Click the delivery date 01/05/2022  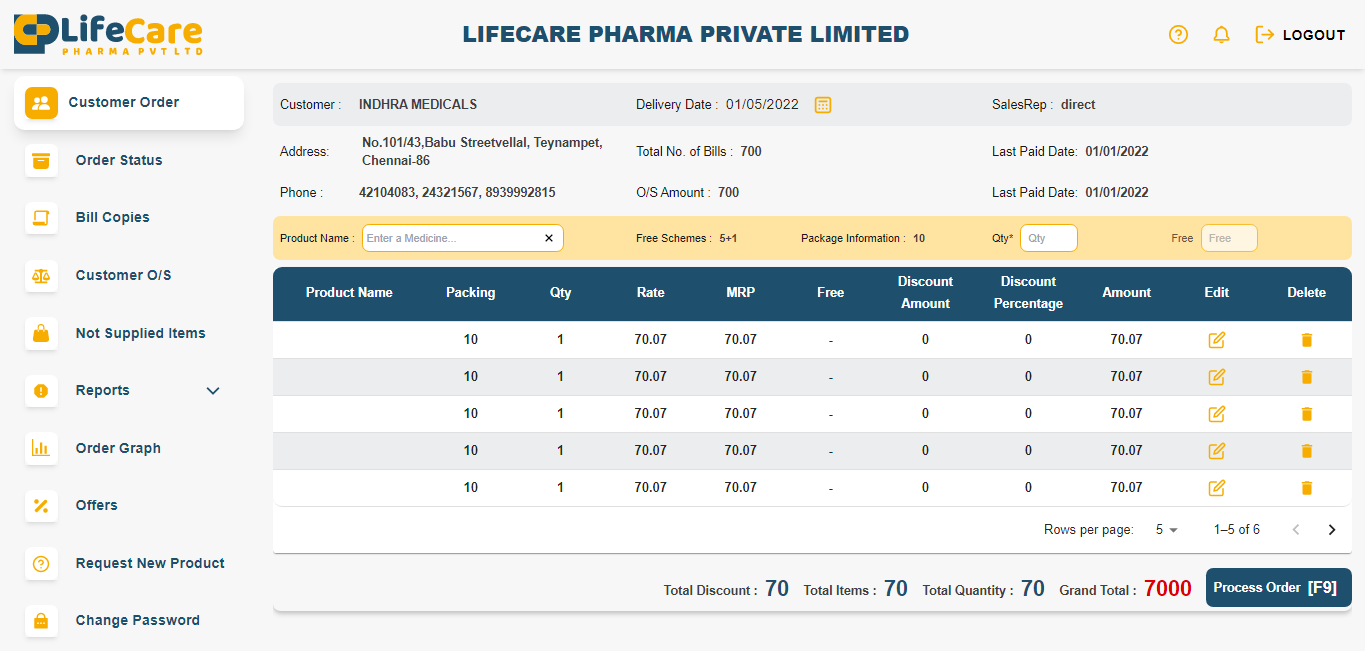[762, 104]
